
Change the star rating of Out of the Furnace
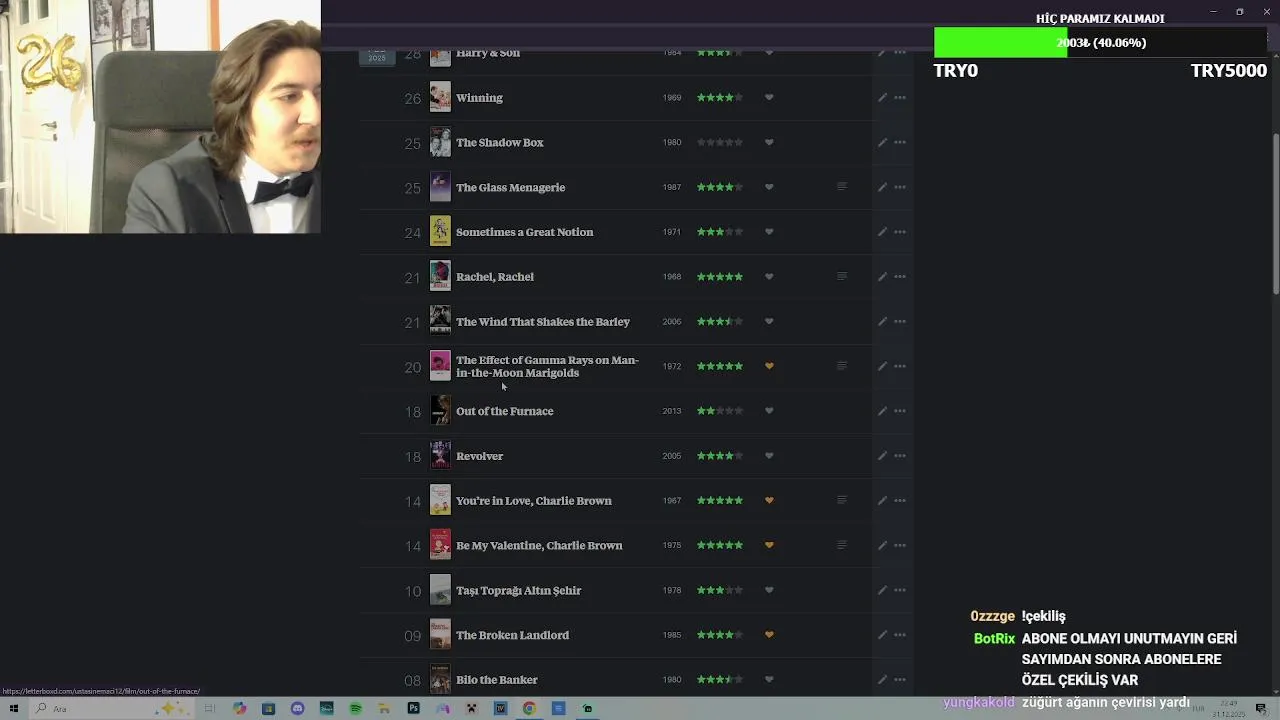tap(720, 411)
